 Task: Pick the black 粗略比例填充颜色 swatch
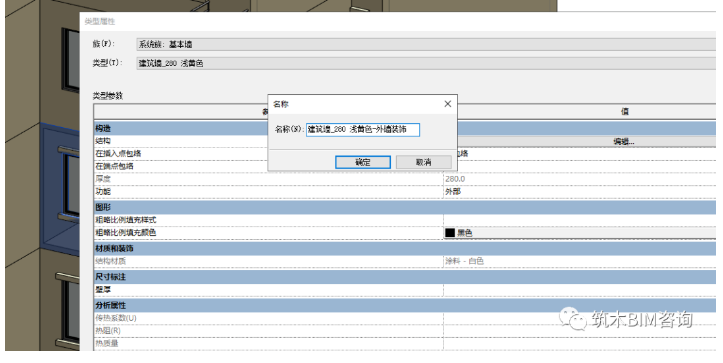point(450,233)
